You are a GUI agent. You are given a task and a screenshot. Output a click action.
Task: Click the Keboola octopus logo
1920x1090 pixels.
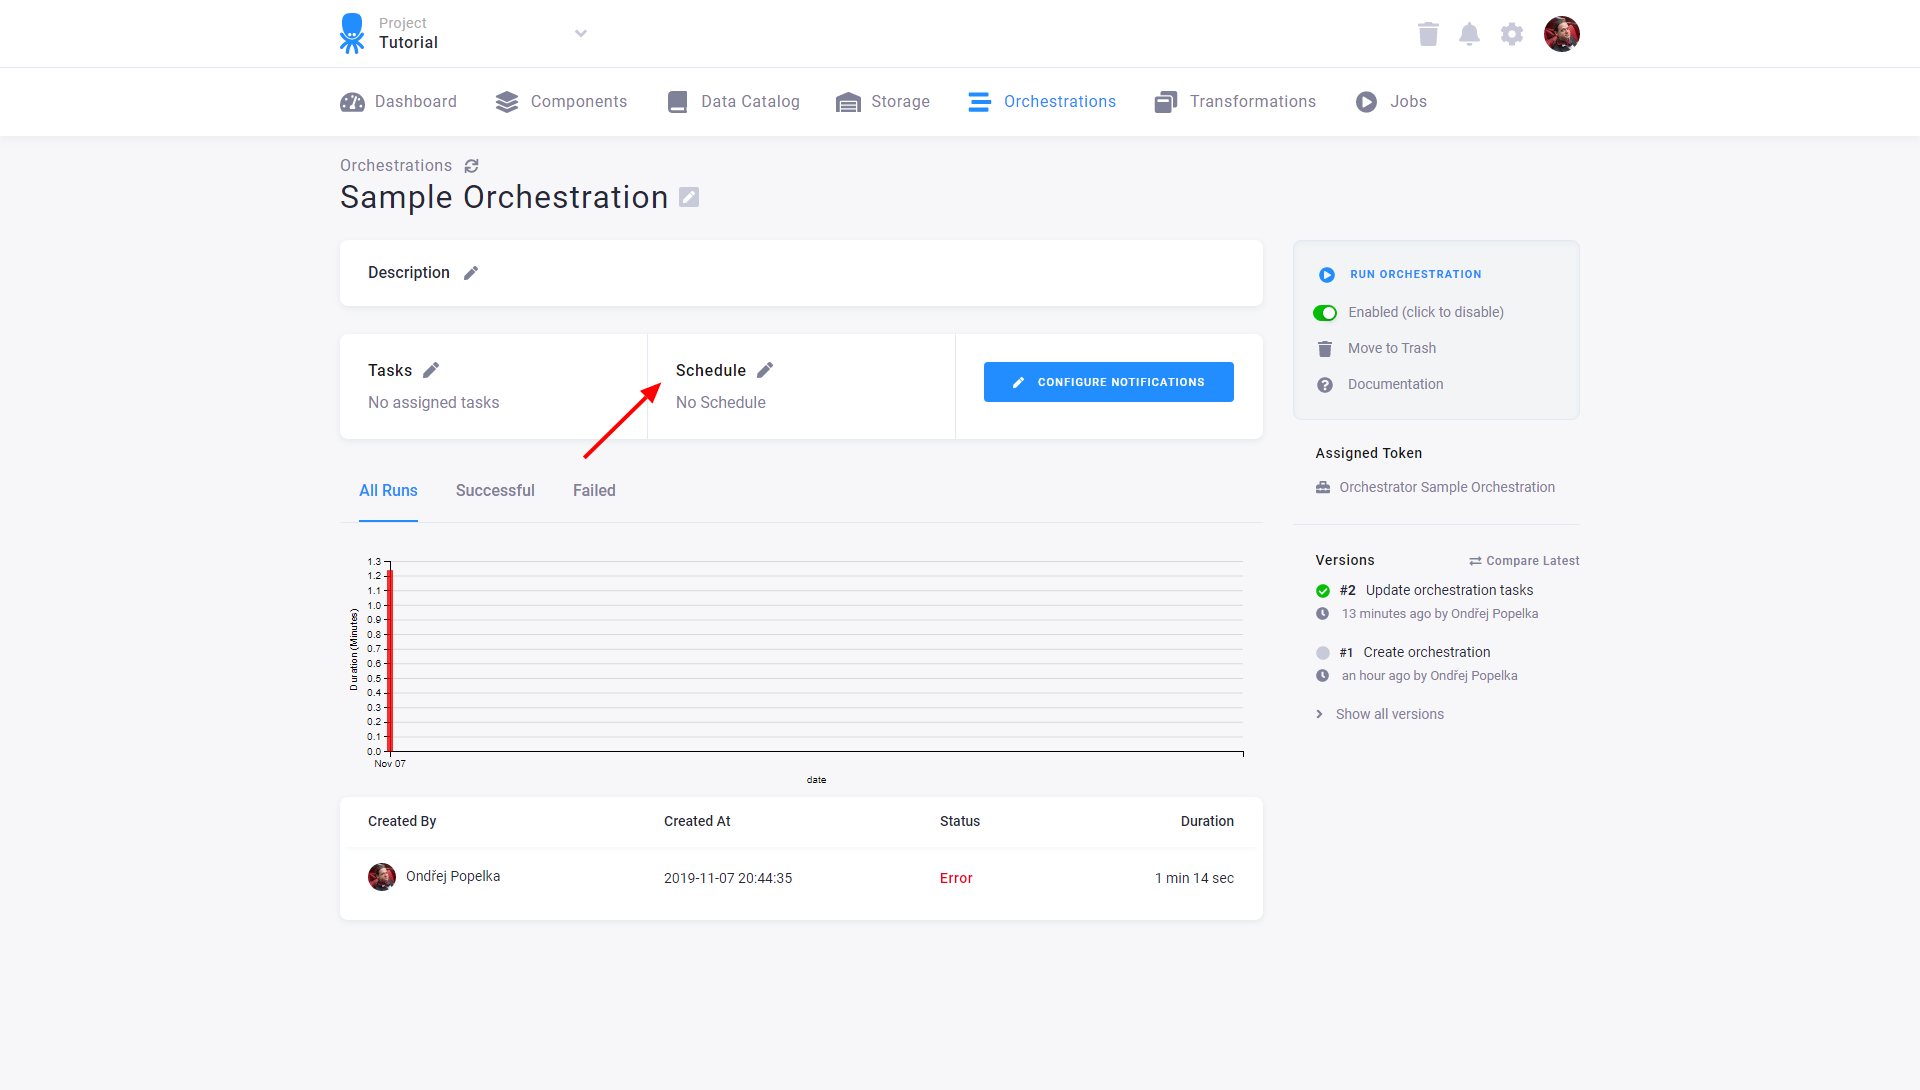coord(351,33)
